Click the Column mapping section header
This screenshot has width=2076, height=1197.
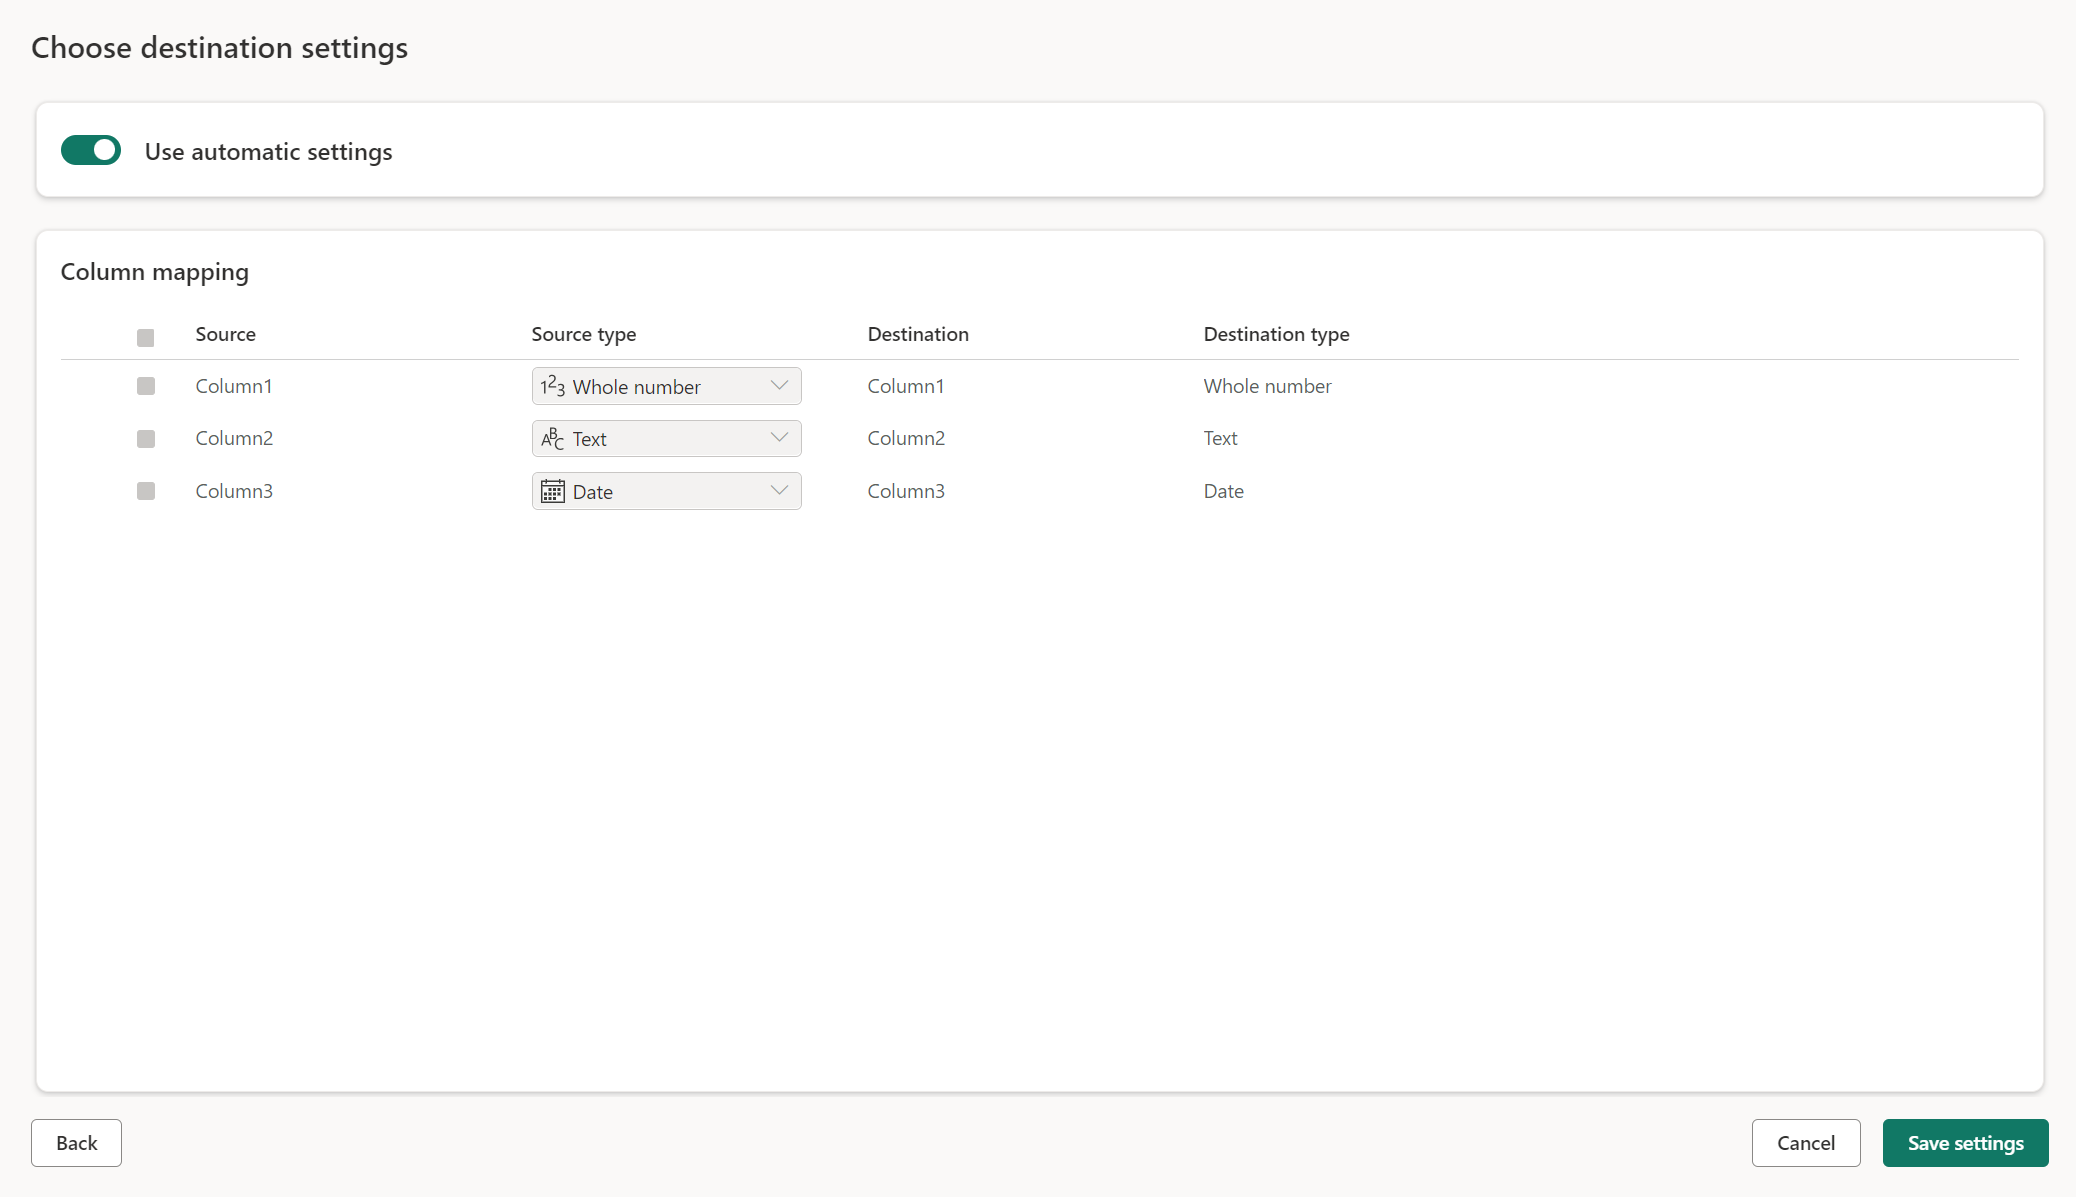coord(154,269)
